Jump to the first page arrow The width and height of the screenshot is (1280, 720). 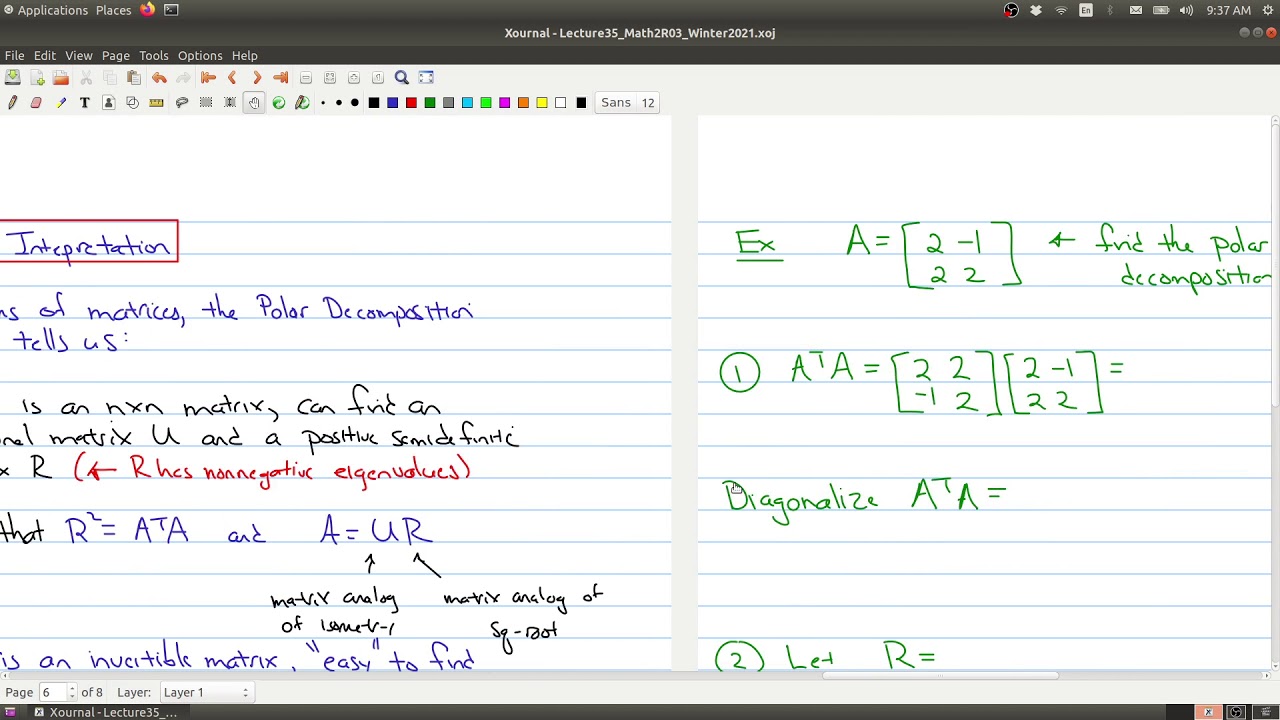click(208, 78)
